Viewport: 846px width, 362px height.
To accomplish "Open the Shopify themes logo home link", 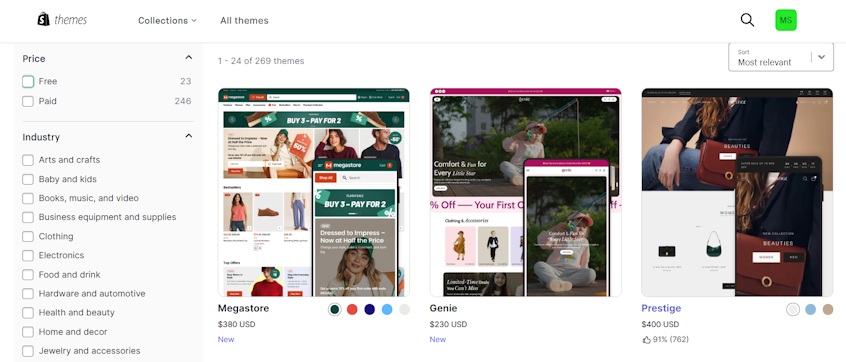I will point(62,20).
